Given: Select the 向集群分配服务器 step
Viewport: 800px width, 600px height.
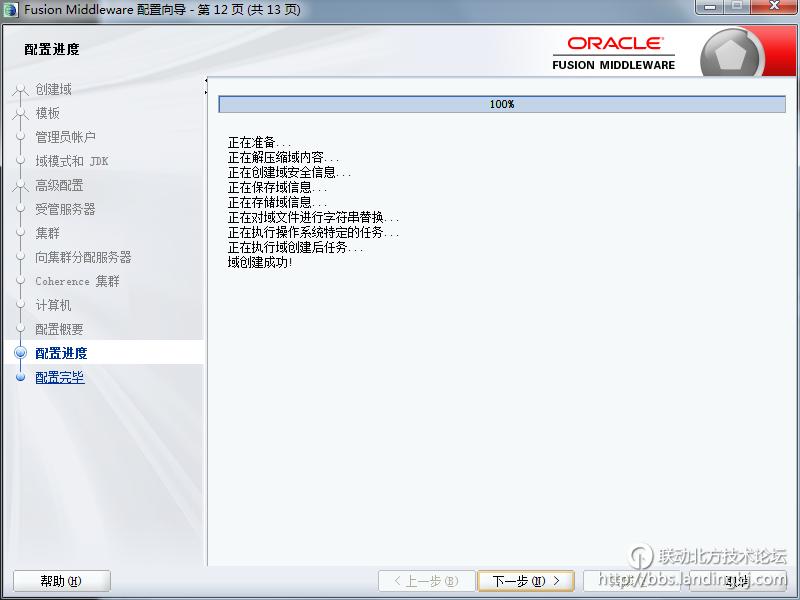Looking at the screenshot, I should (83, 257).
